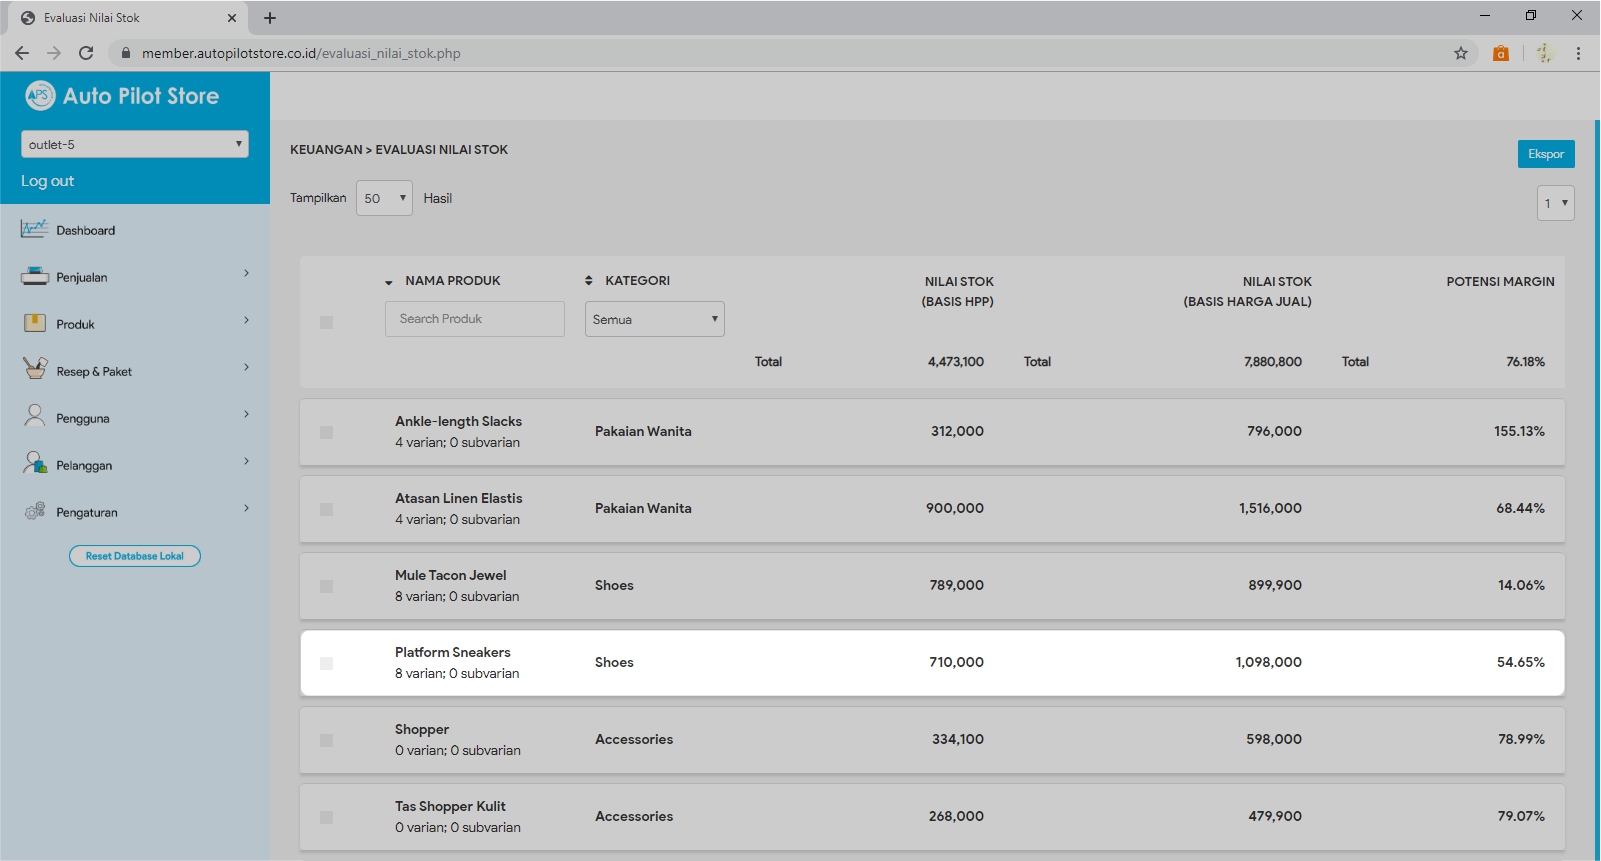Open the Tampilkan 50 results dropdown

tap(384, 198)
